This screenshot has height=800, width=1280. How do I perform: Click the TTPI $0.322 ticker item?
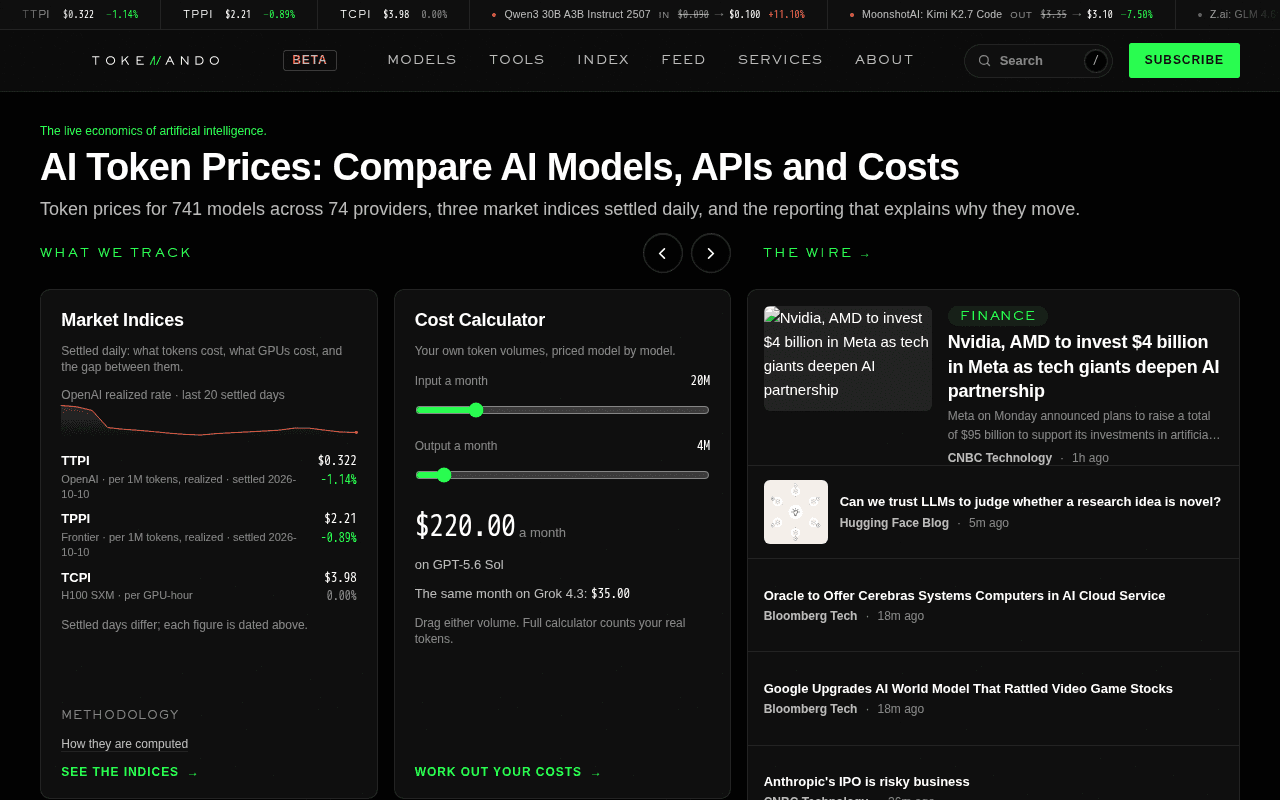tap(80, 15)
